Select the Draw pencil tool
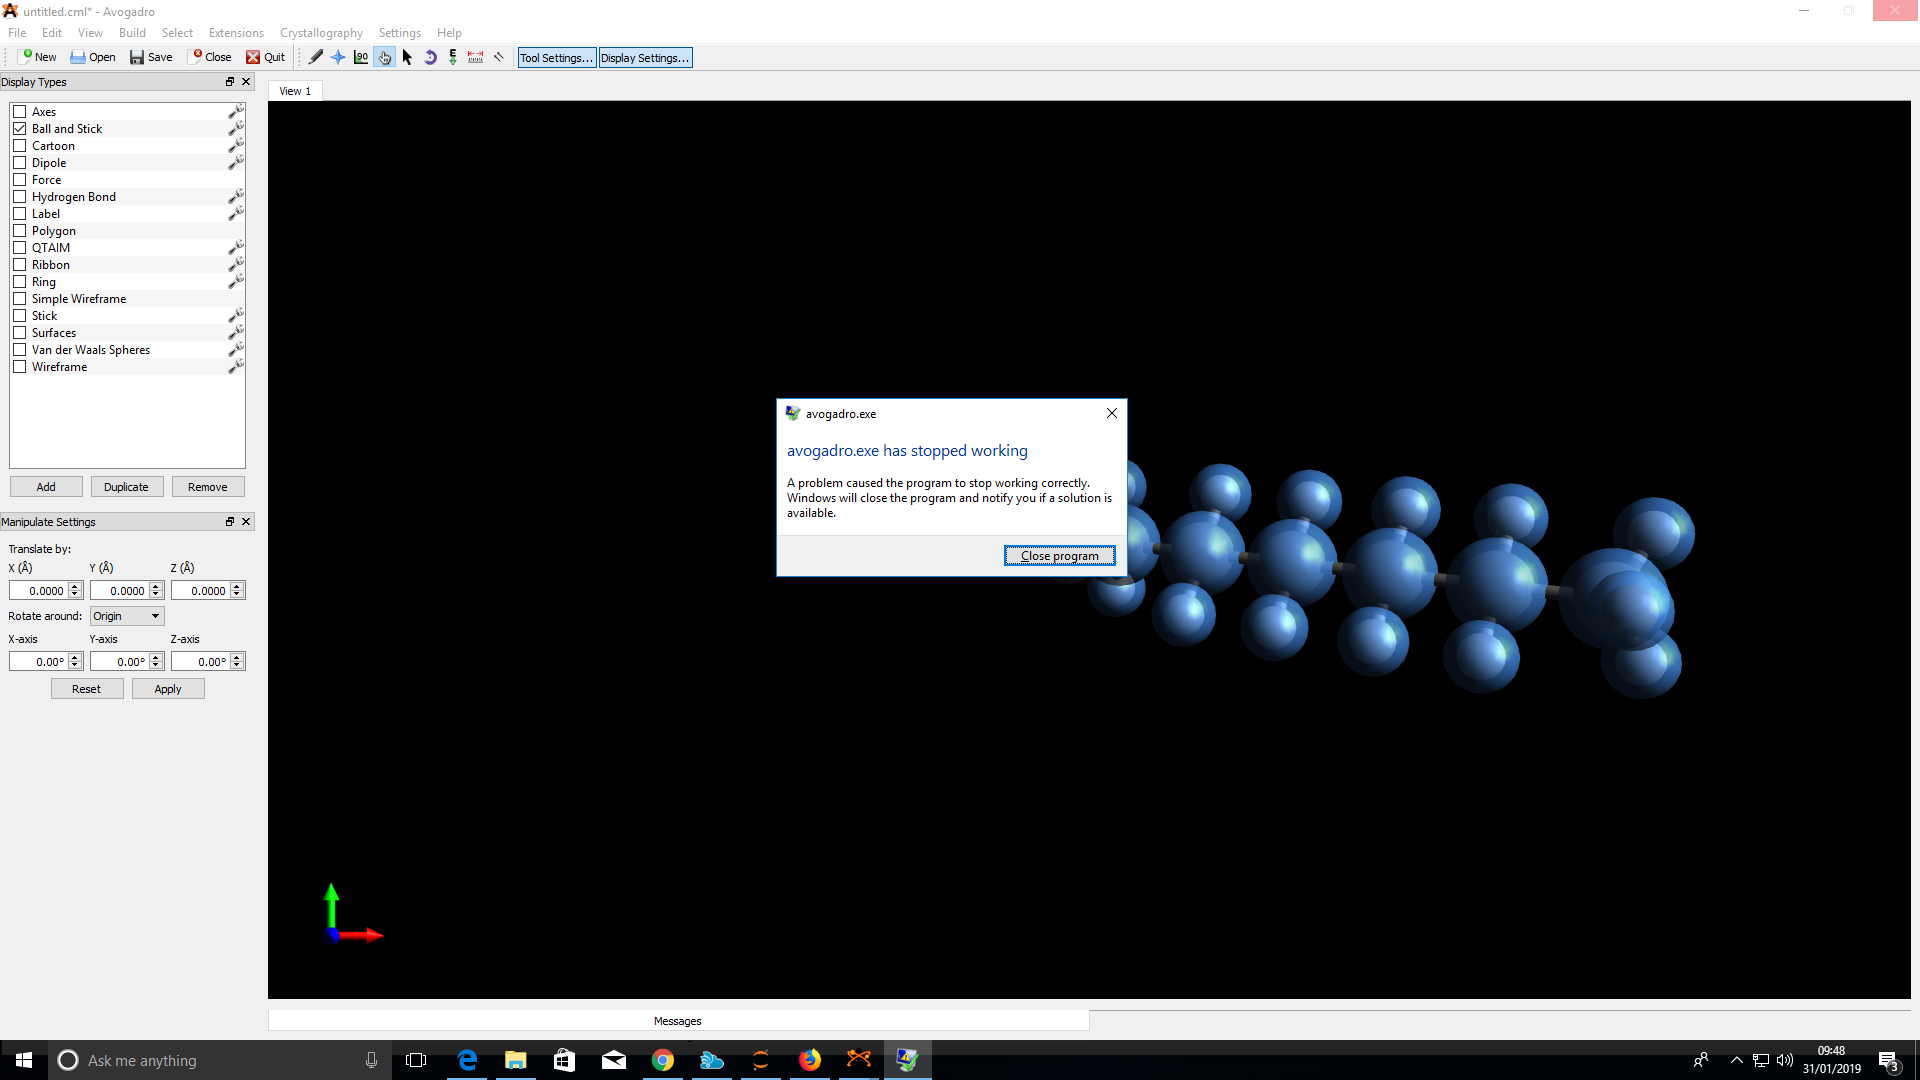Screen dimensions: 1920x1080 pos(316,57)
